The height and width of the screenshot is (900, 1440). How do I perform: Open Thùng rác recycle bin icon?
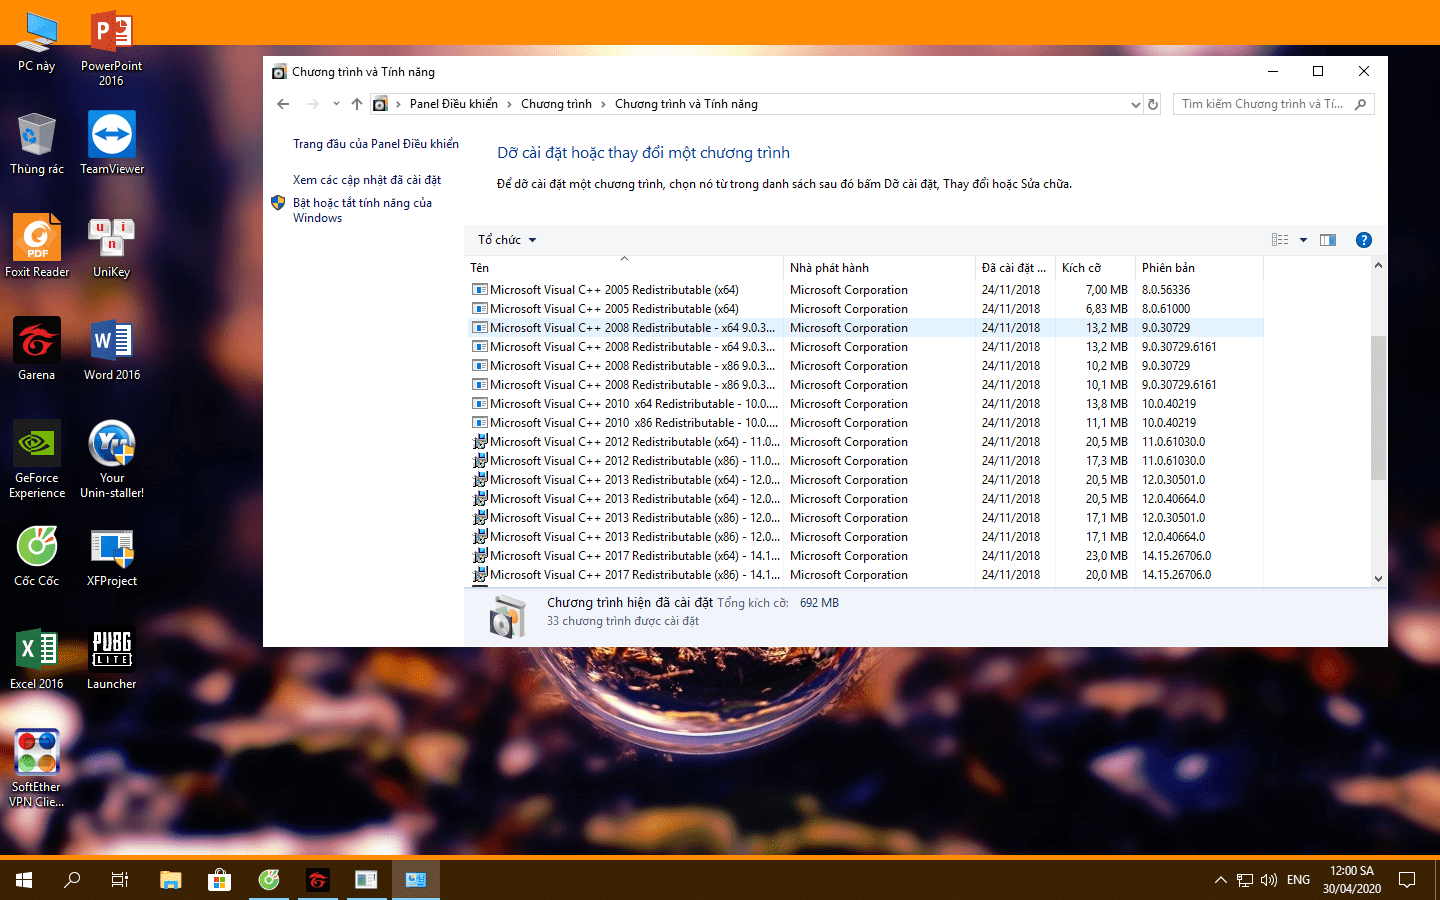tap(37, 143)
